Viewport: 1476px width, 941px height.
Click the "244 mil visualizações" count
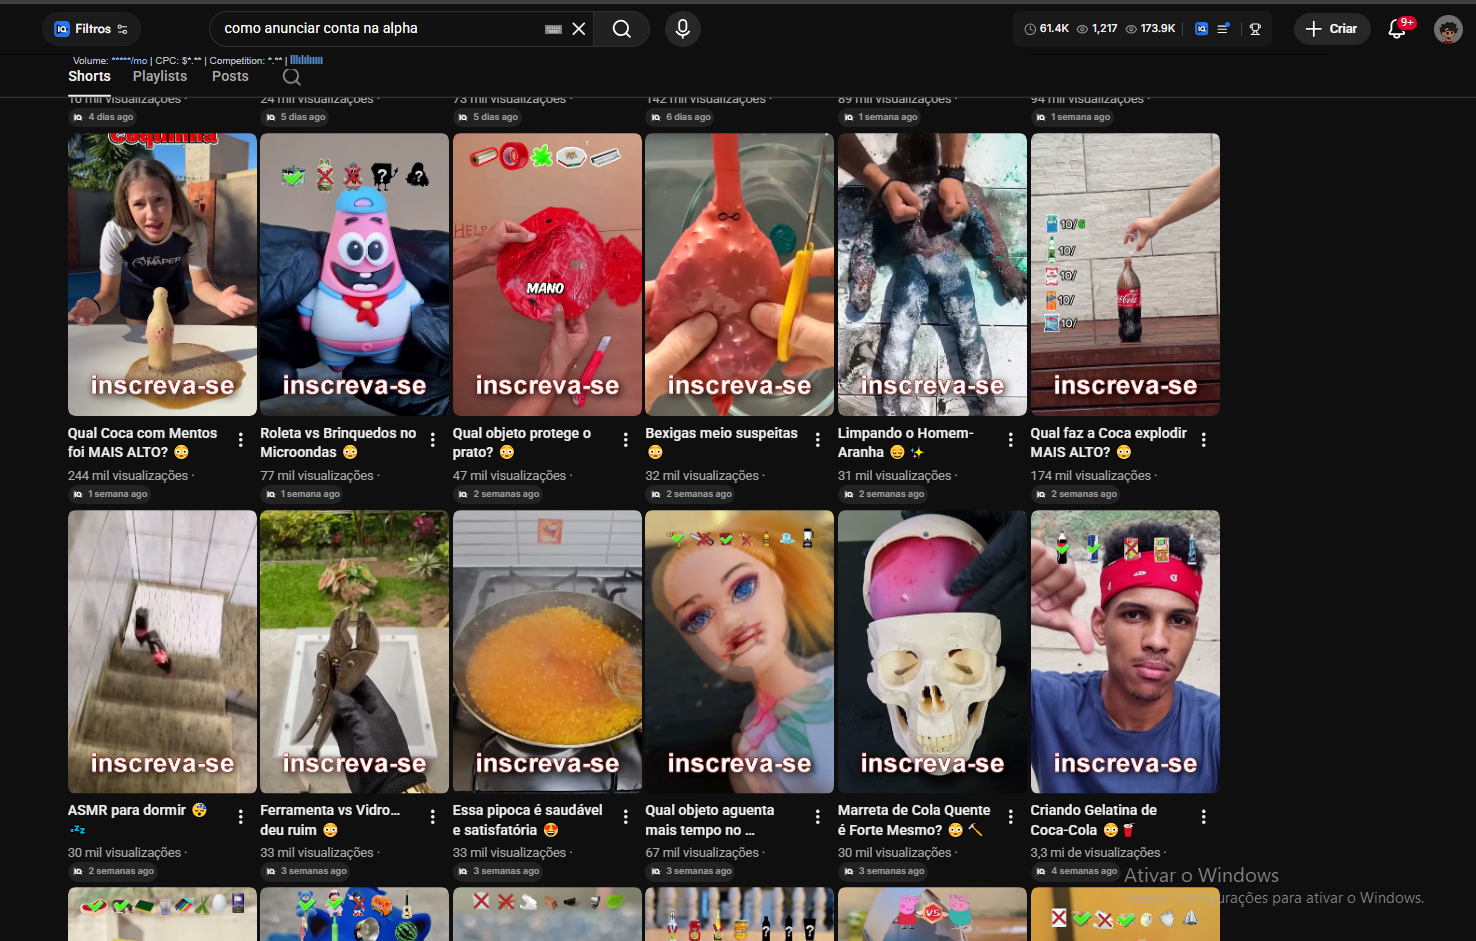pyautogui.click(x=128, y=476)
